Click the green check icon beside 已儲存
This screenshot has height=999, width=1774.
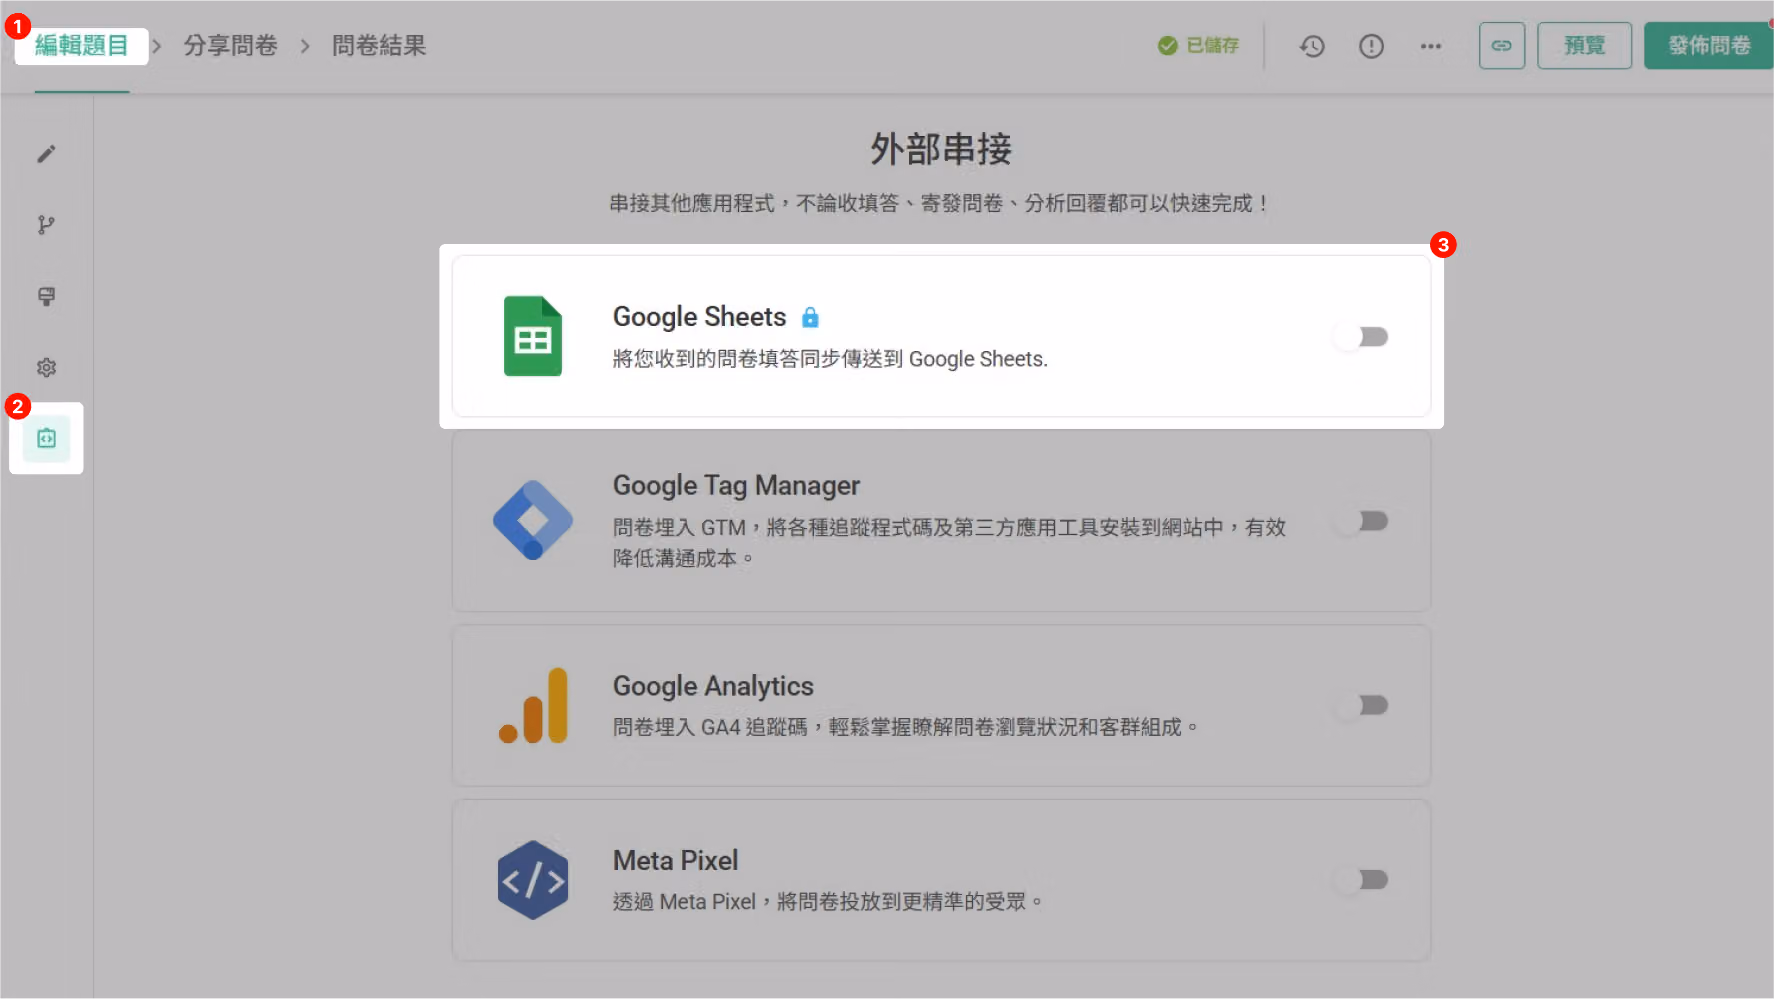click(x=1167, y=46)
